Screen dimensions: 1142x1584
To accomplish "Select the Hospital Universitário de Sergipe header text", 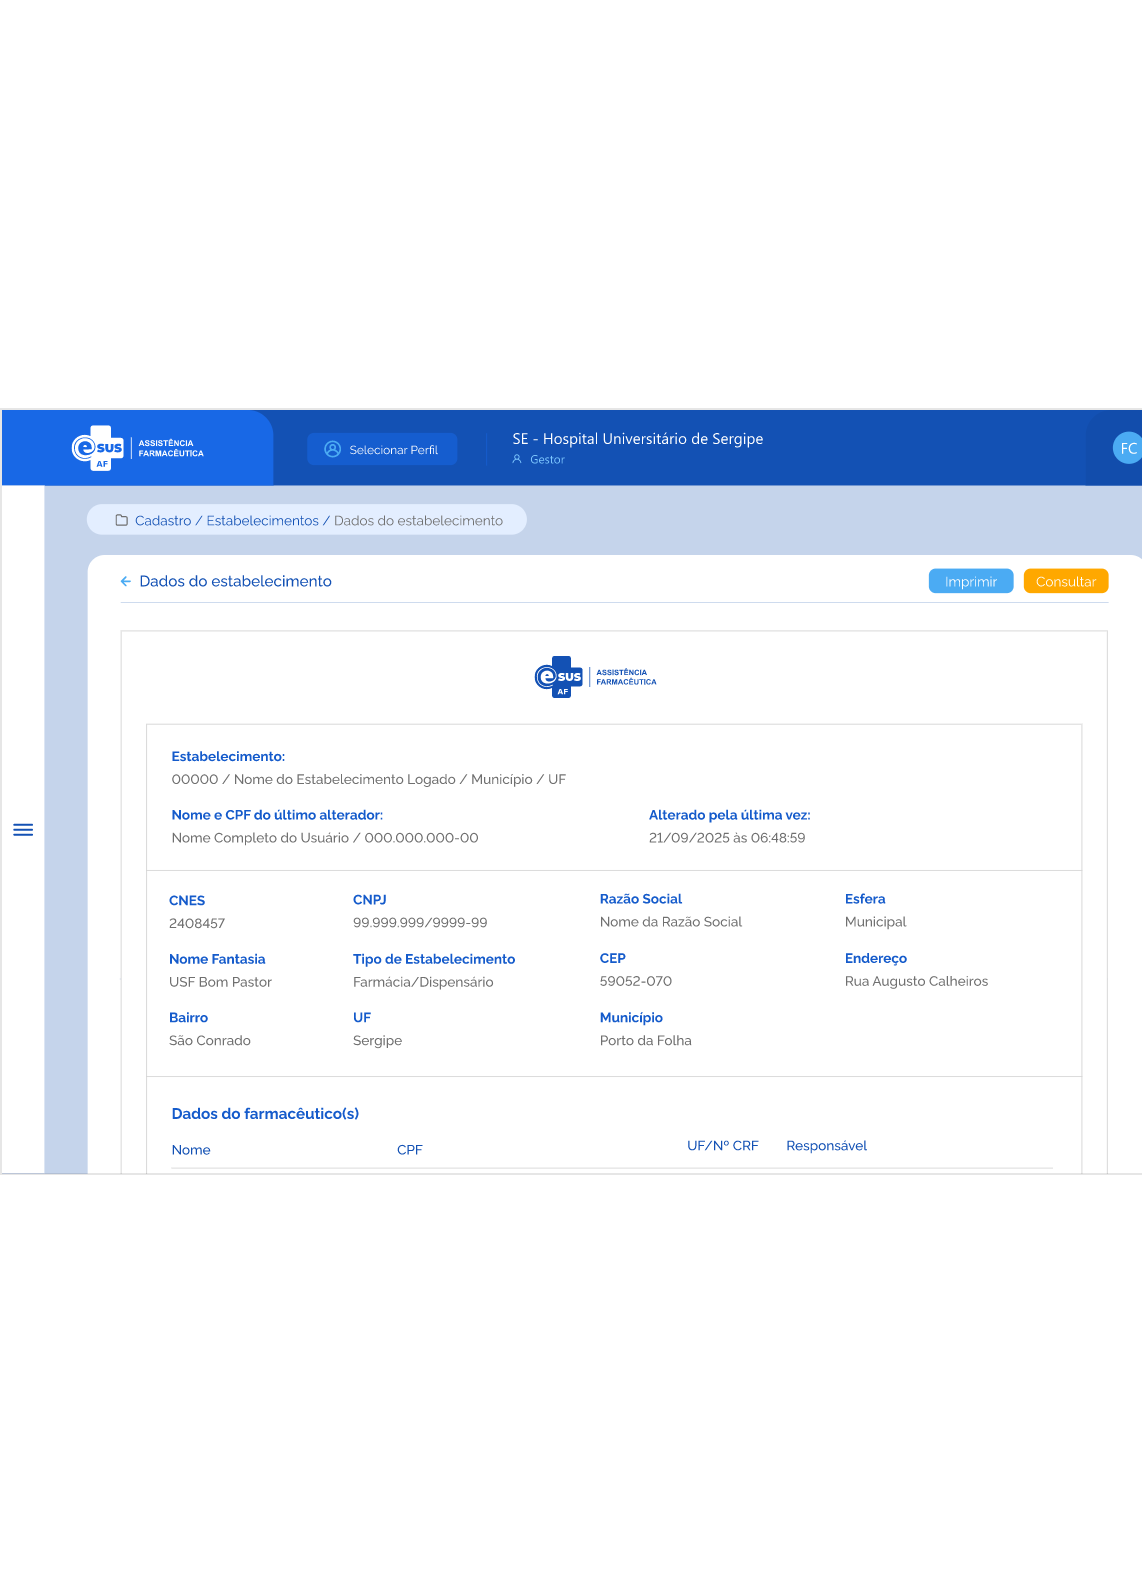I will 638,438.
